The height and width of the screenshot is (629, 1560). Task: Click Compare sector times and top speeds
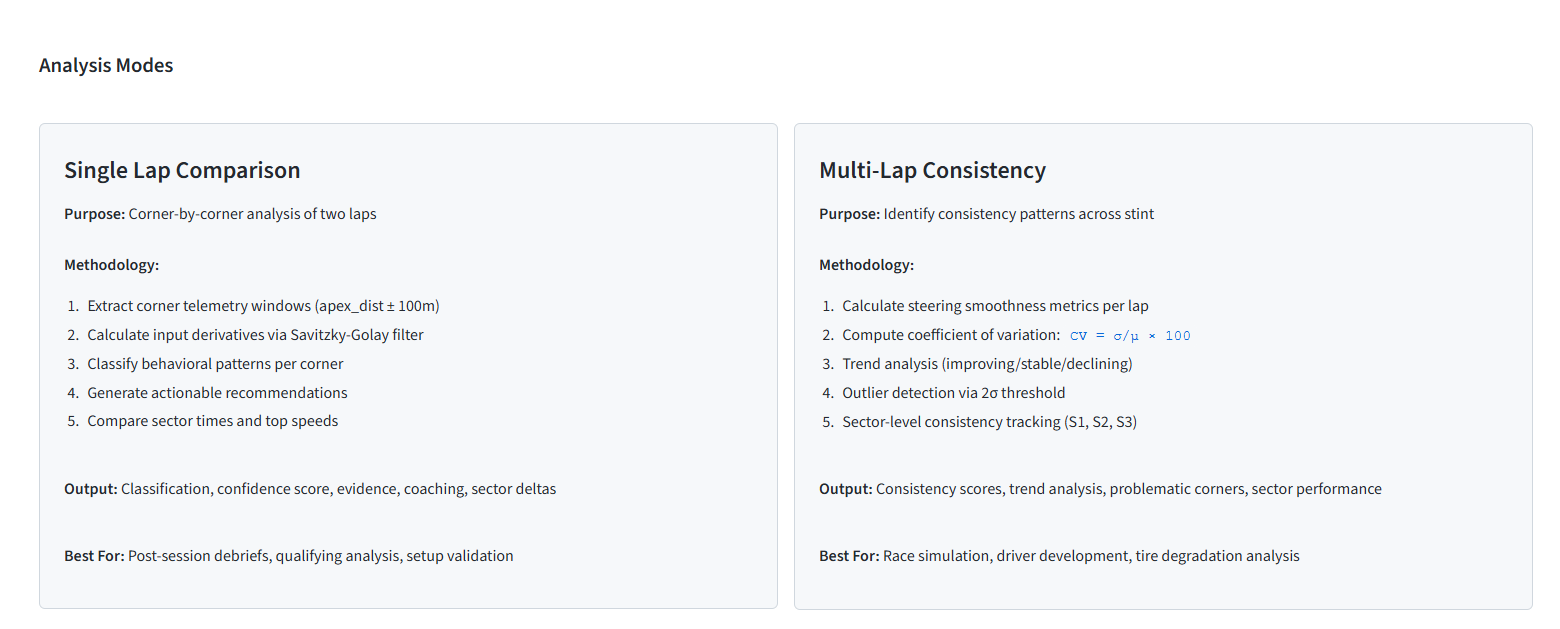pyautogui.click(x=212, y=421)
